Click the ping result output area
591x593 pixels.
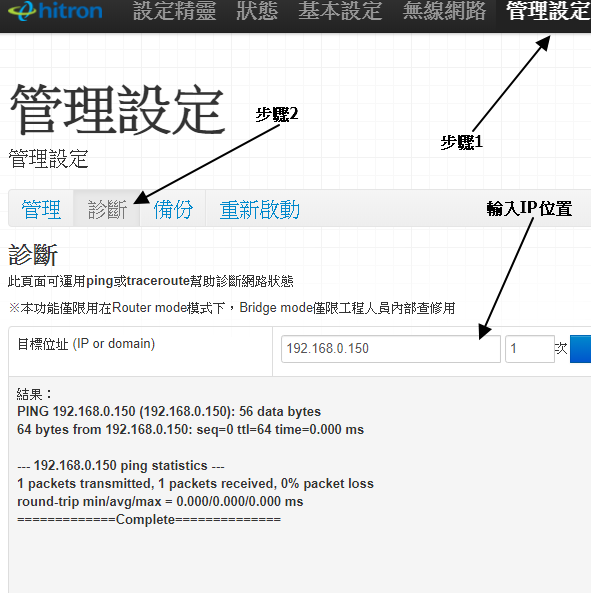299,485
